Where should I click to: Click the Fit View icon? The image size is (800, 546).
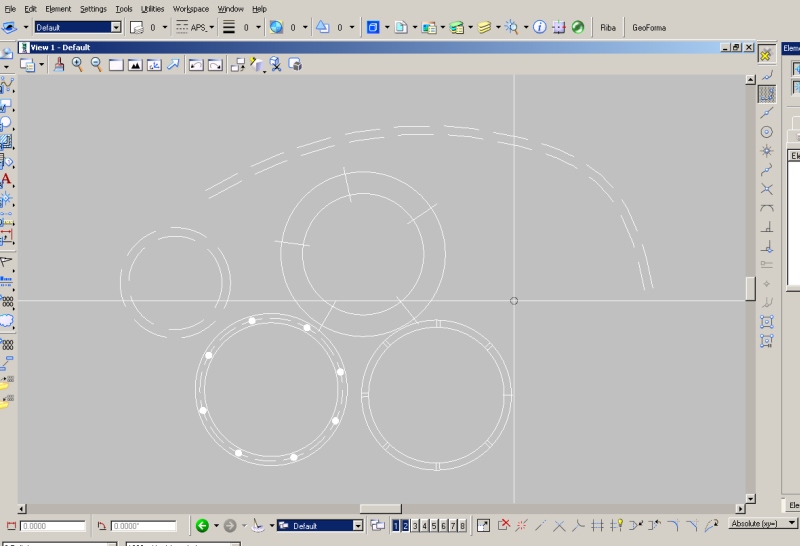pos(135,65)
